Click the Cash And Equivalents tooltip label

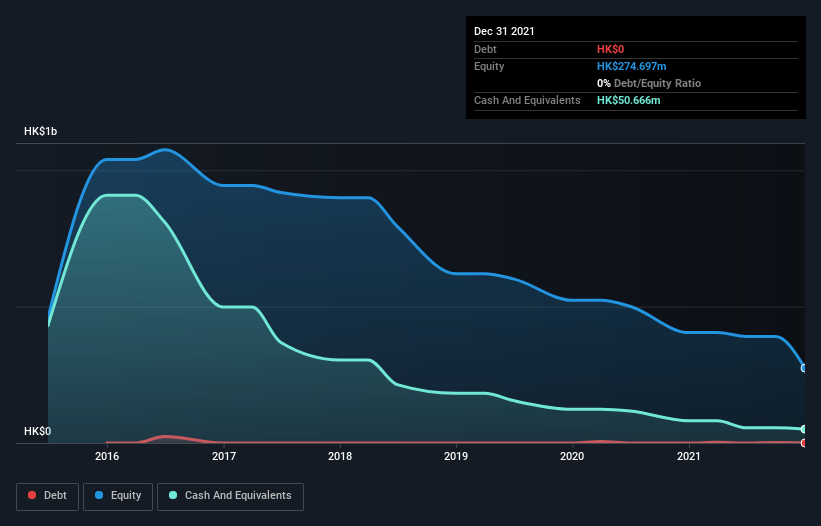point(527,100)
